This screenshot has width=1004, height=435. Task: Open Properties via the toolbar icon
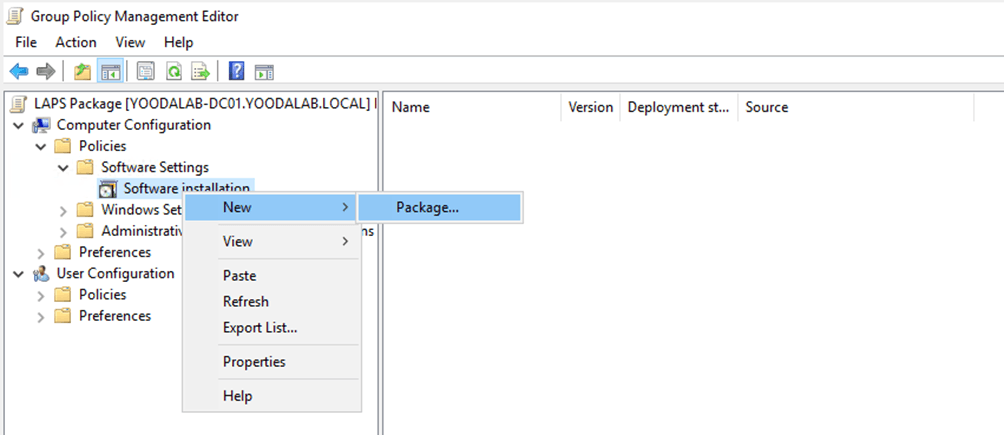point(147,71)
